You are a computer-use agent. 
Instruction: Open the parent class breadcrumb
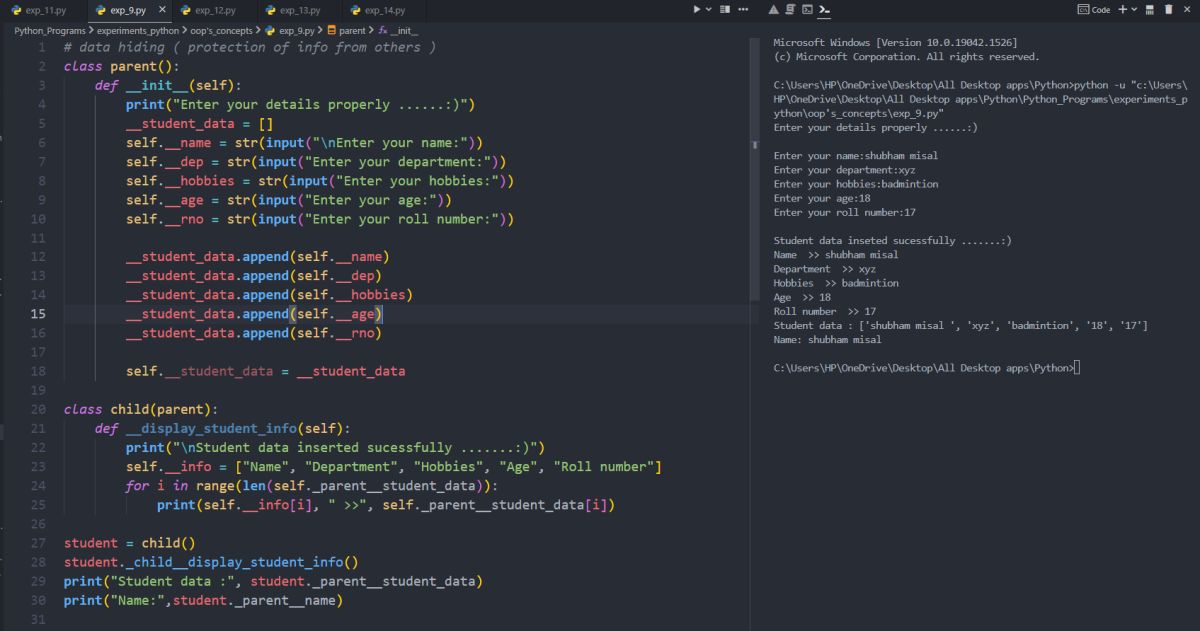[x=346, y=30]
